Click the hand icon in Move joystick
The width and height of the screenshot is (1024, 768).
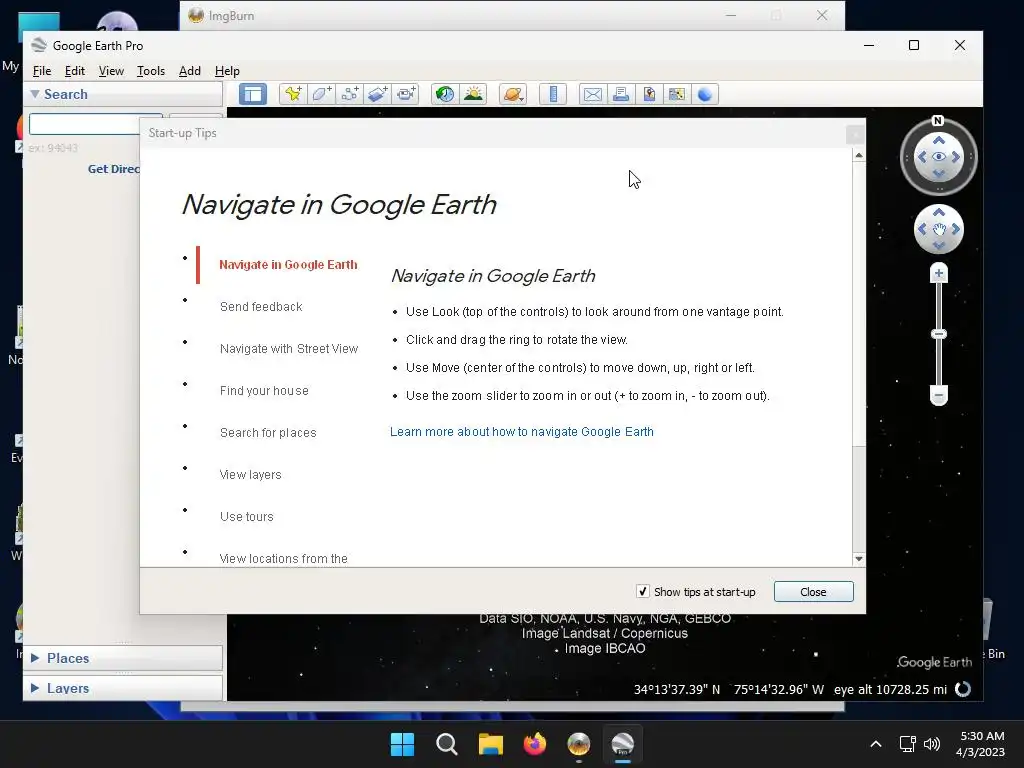tap(938, 229)
